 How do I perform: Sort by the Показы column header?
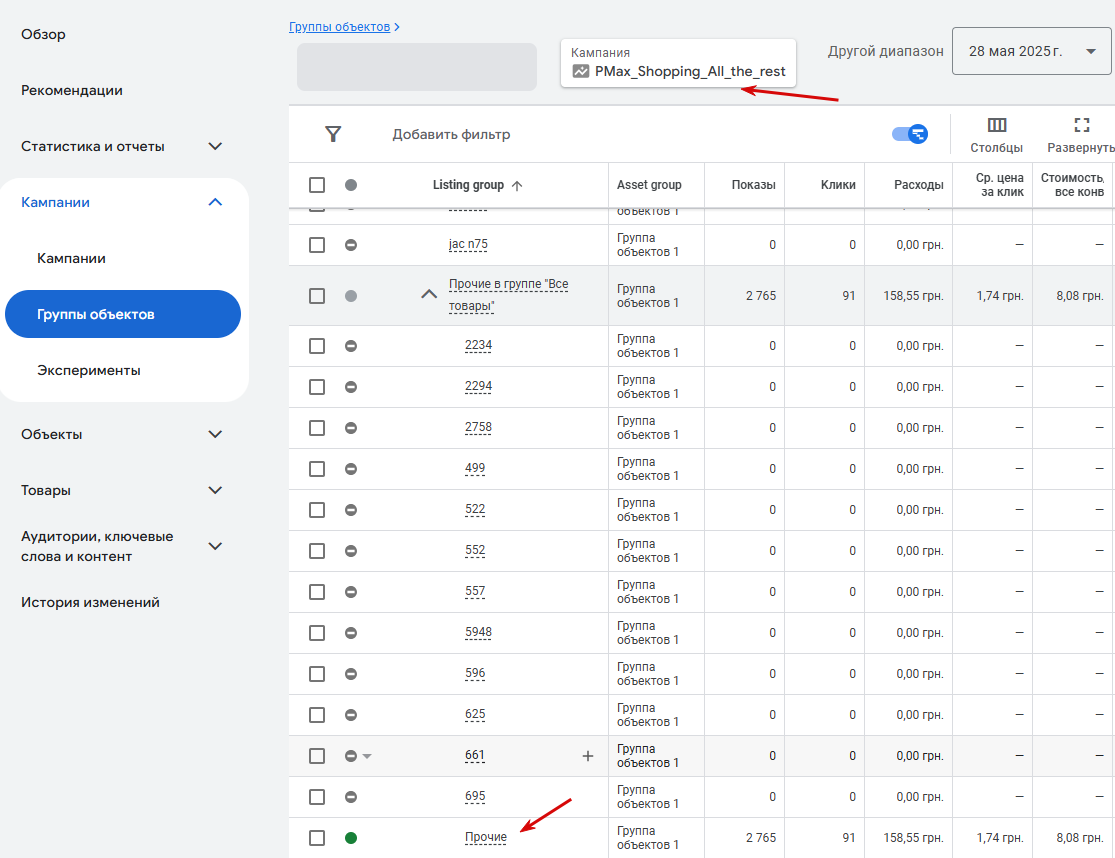754,185
